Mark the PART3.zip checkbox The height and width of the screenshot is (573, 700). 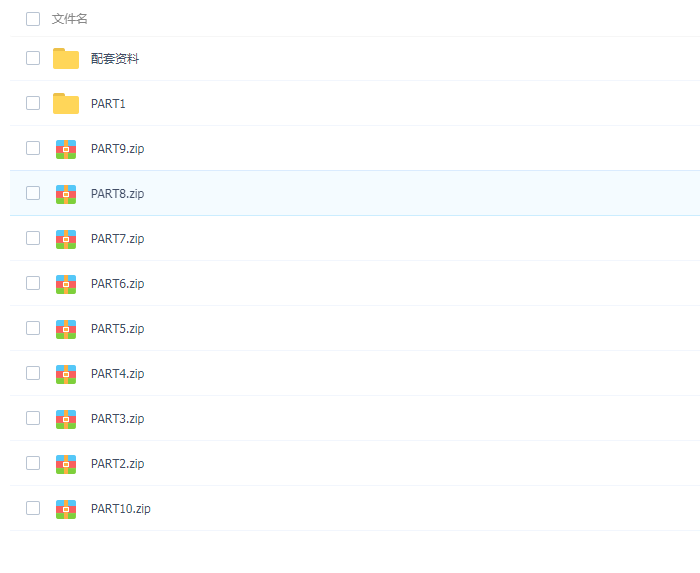coord(33,418)
